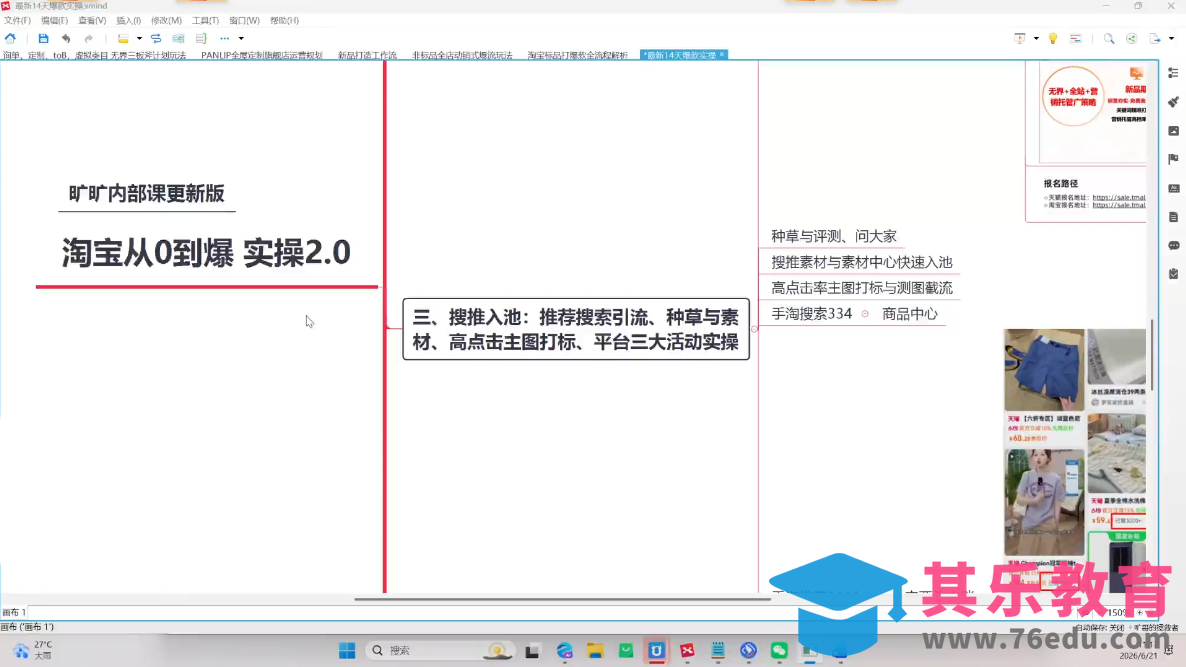
Task: Open the Gantt chart view
Action: click(1076, 38)
